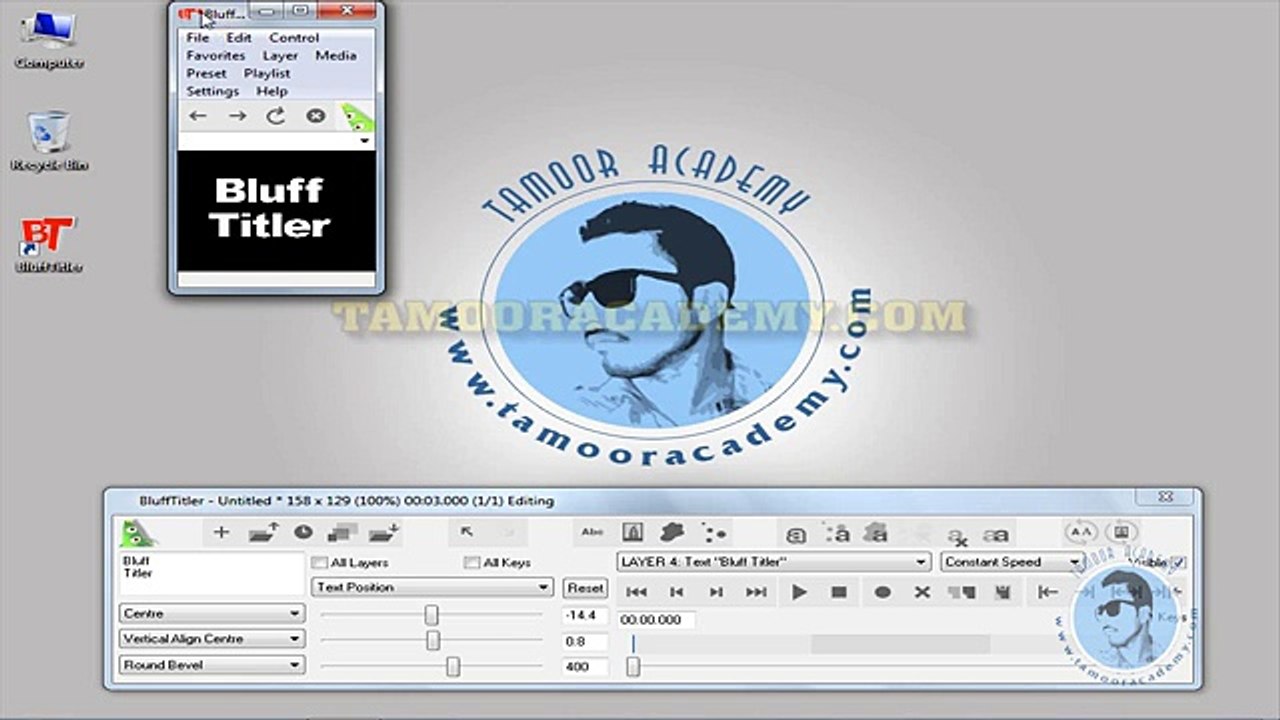1280x720 pixels.
Task: Open the Edit menu
Action: pos(238,38)
